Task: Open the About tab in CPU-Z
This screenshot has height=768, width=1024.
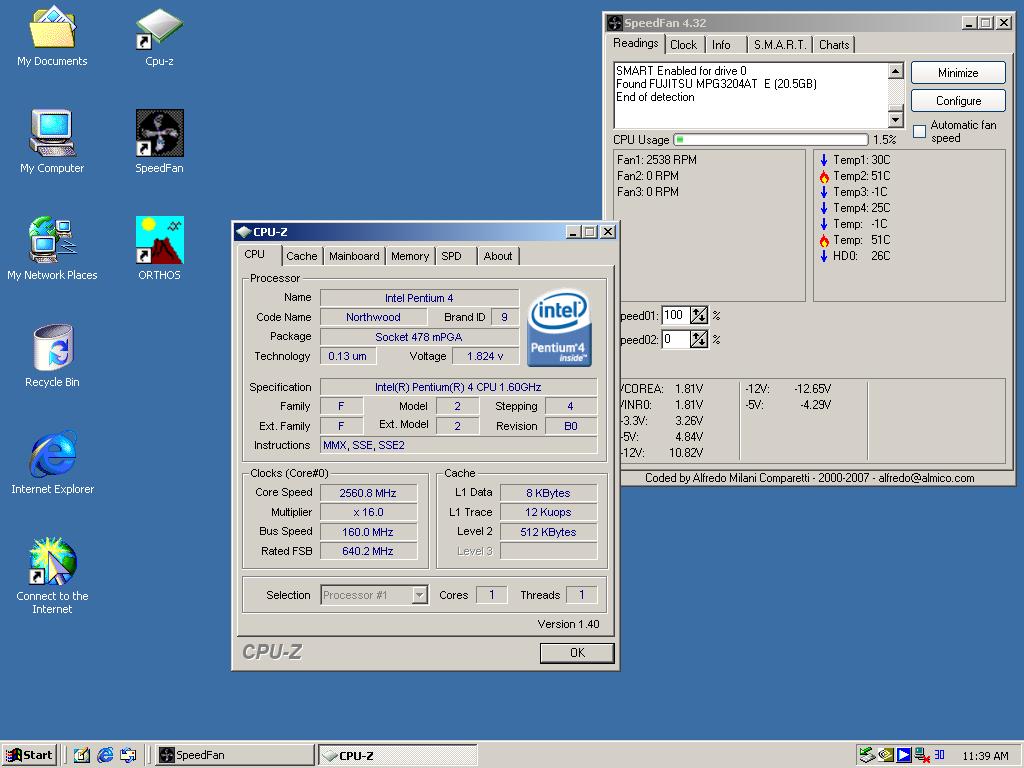Action: [498, 256]
